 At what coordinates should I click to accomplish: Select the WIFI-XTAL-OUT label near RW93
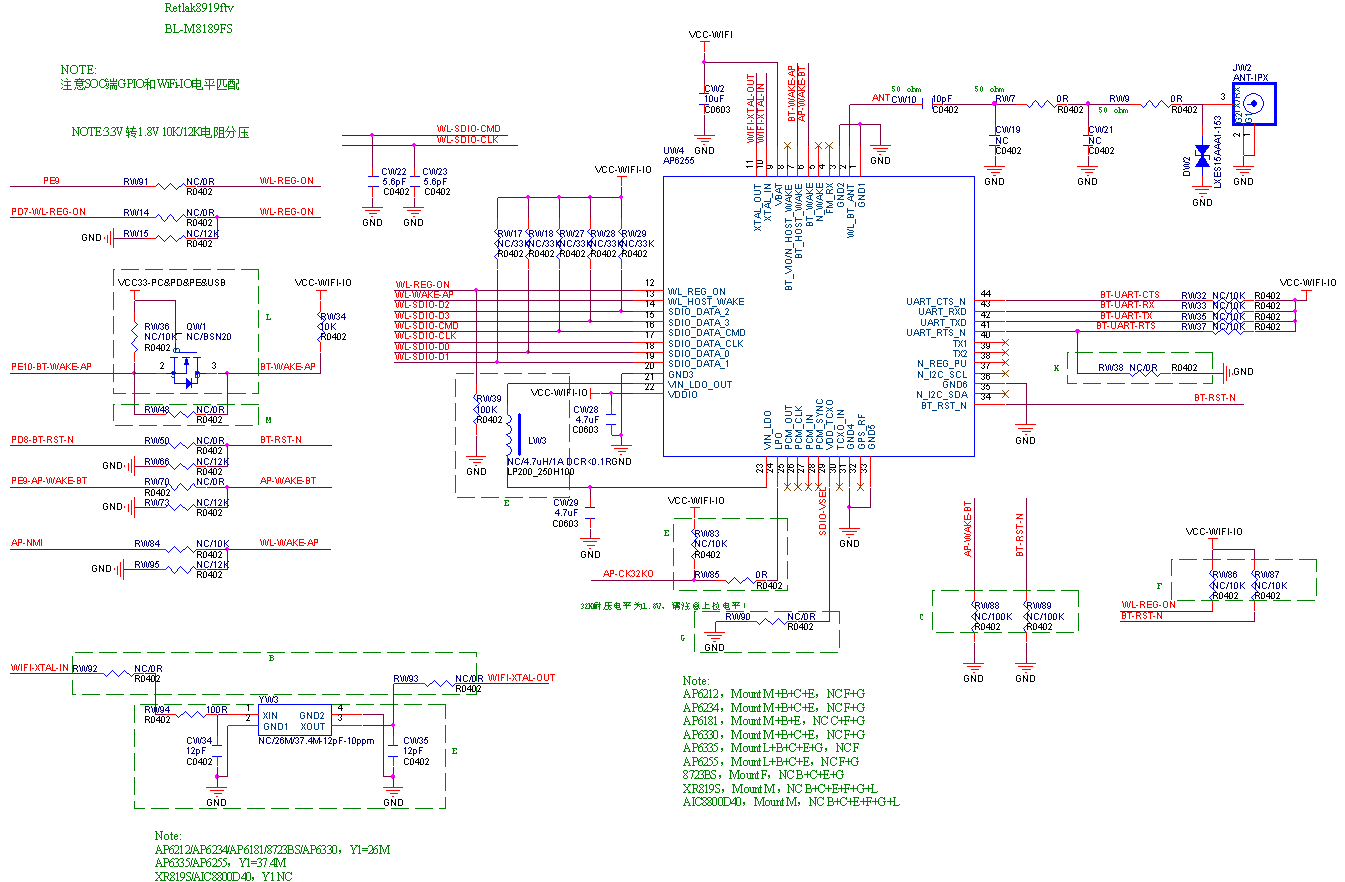pos(521,678)
